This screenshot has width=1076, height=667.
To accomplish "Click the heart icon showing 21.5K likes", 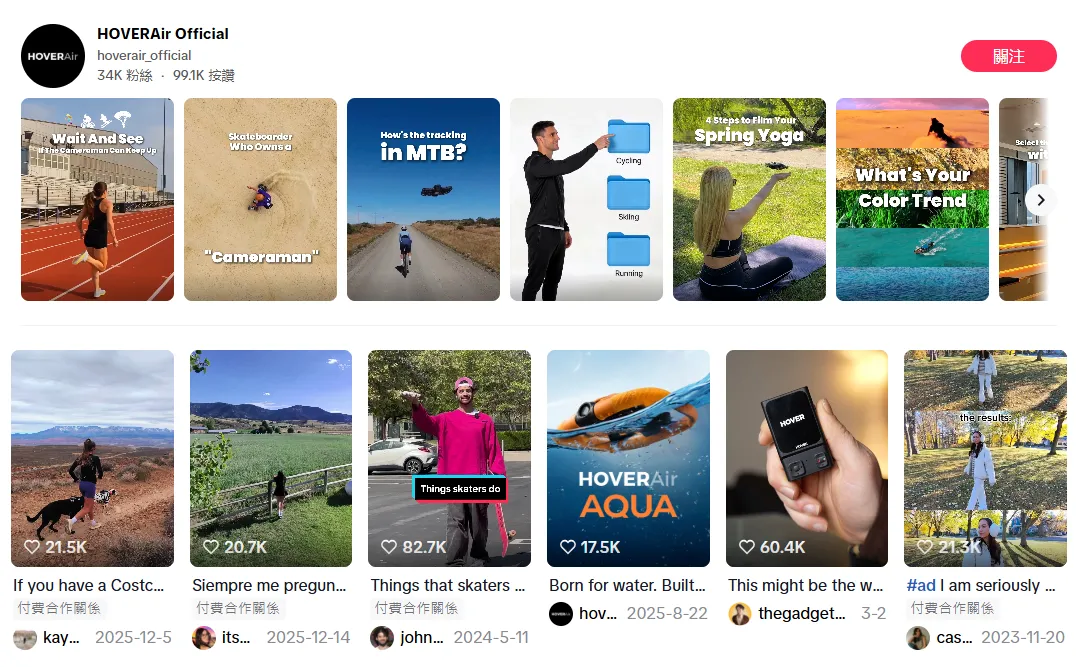I will (32, 547).
